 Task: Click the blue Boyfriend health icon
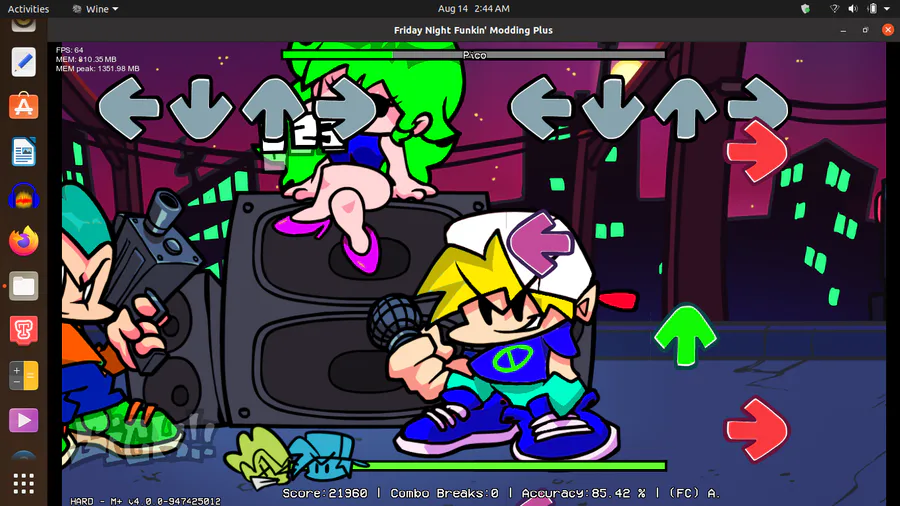324,457
